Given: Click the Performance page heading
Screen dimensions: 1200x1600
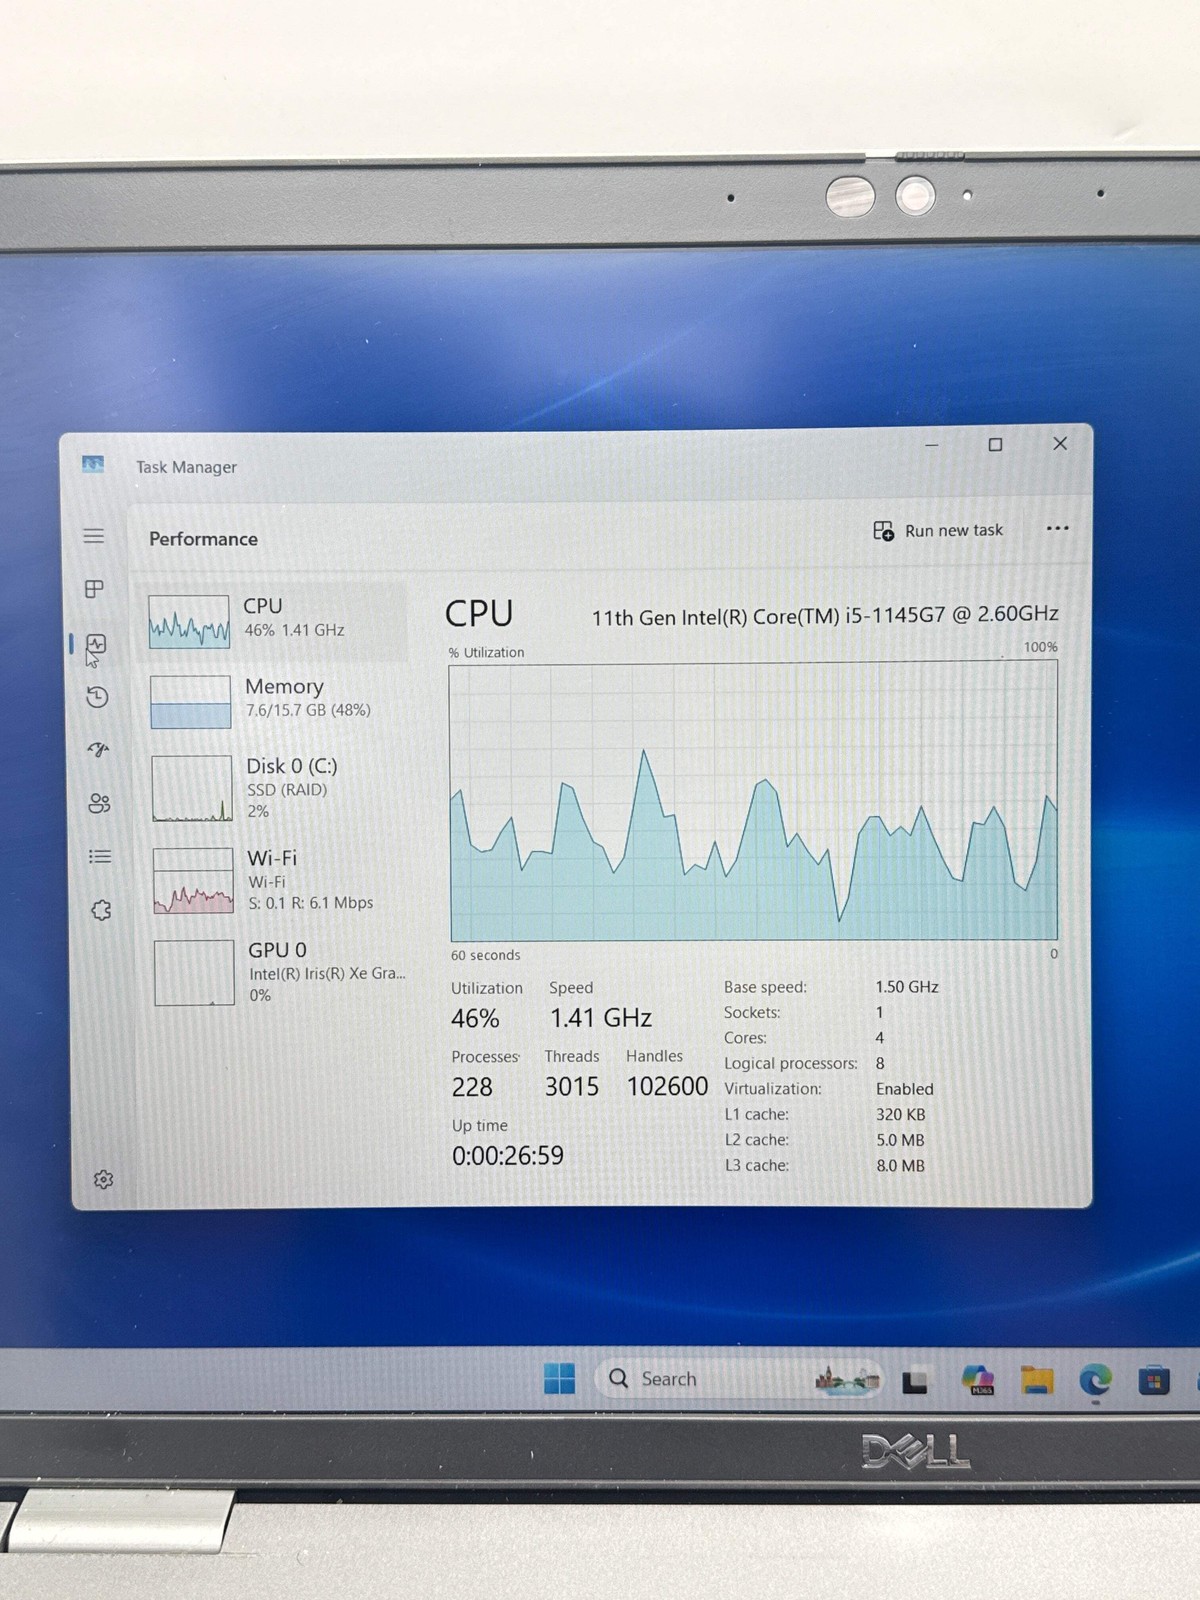Looking at the screenshot, I should pos(203,539).
